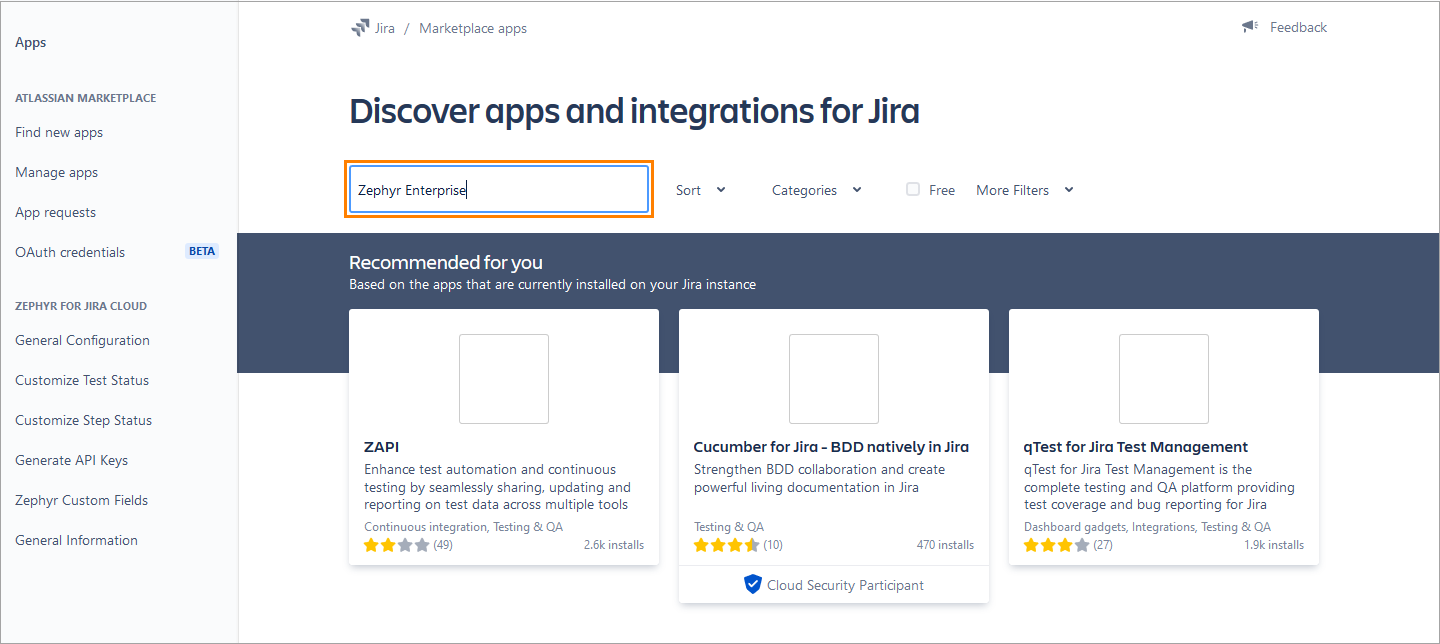Image resolution: width=1440 pixels, height=644 pixels.
Task: Open the qTest for Jira Test Management title
Action: (1136, 447)
